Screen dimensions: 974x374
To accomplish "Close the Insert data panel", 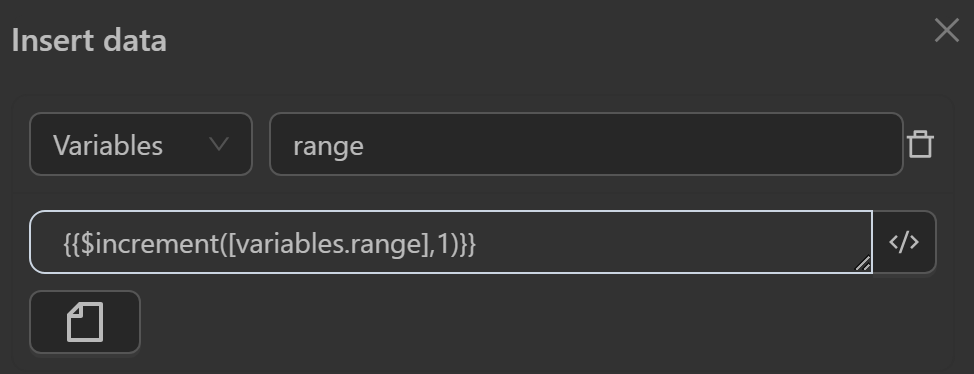I will click(x=947, y=30).
